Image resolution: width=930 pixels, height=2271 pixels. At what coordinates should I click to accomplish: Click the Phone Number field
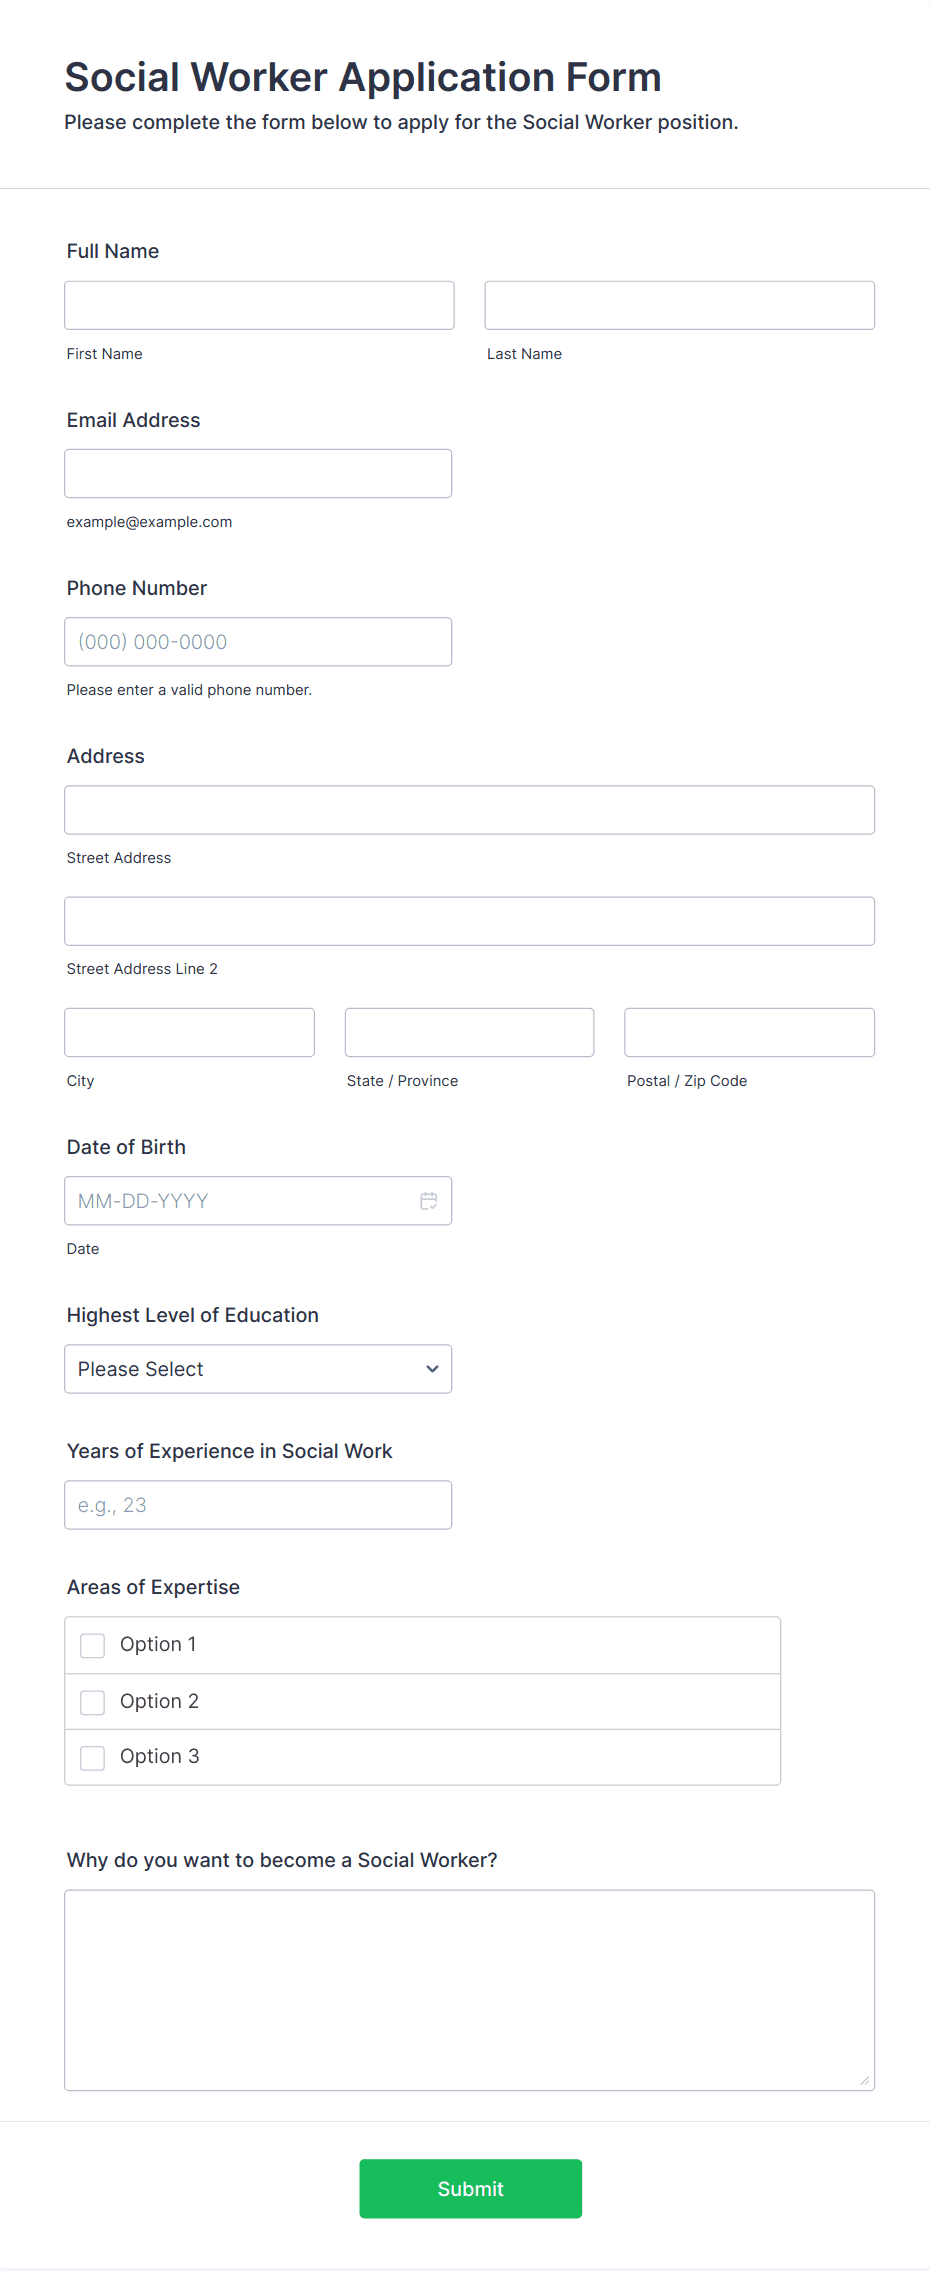[258, 642]
